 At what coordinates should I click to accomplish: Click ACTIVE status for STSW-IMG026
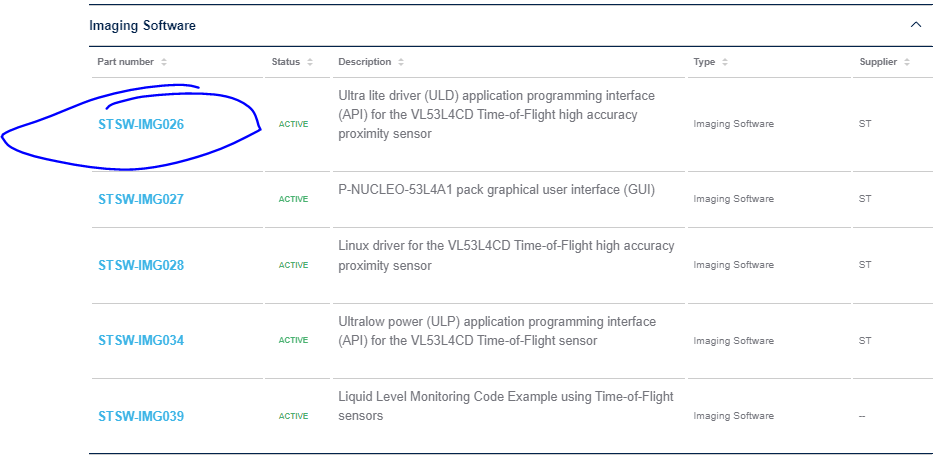293,124
